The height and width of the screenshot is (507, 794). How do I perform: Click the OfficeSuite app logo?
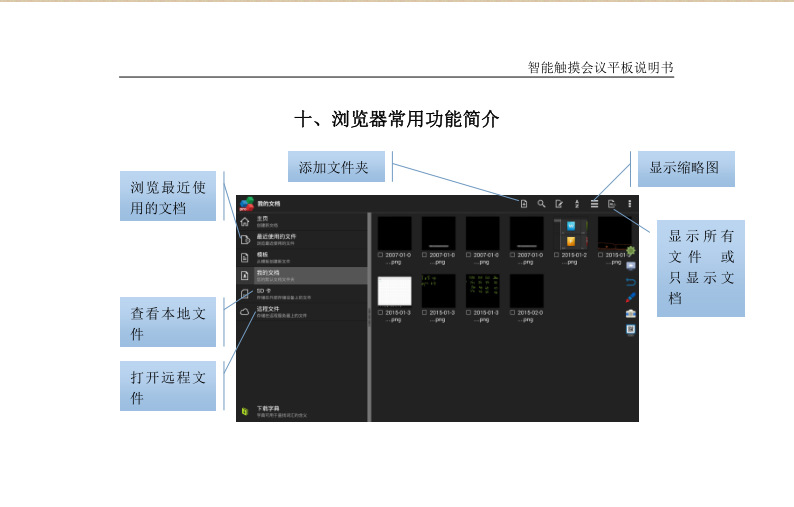point(247,204)
